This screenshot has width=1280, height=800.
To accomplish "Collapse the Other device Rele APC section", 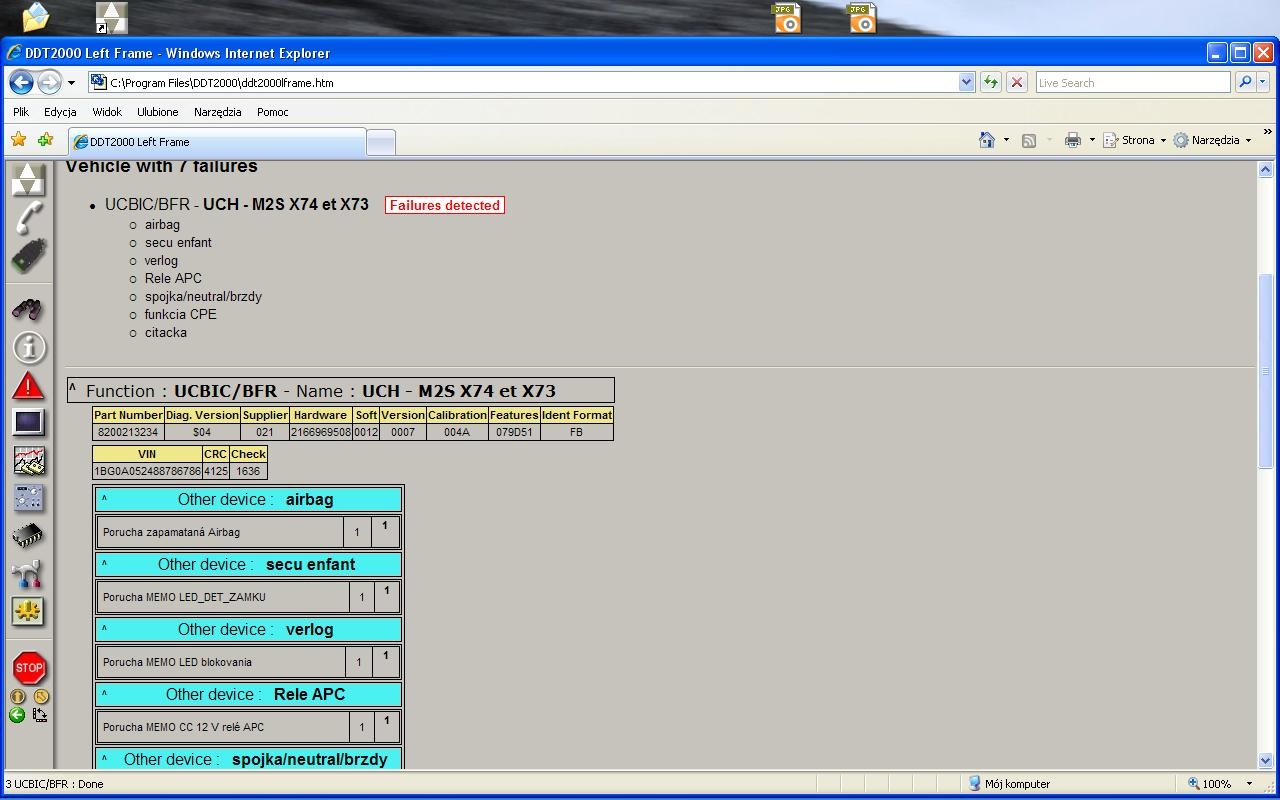I will tap(104, 694).
